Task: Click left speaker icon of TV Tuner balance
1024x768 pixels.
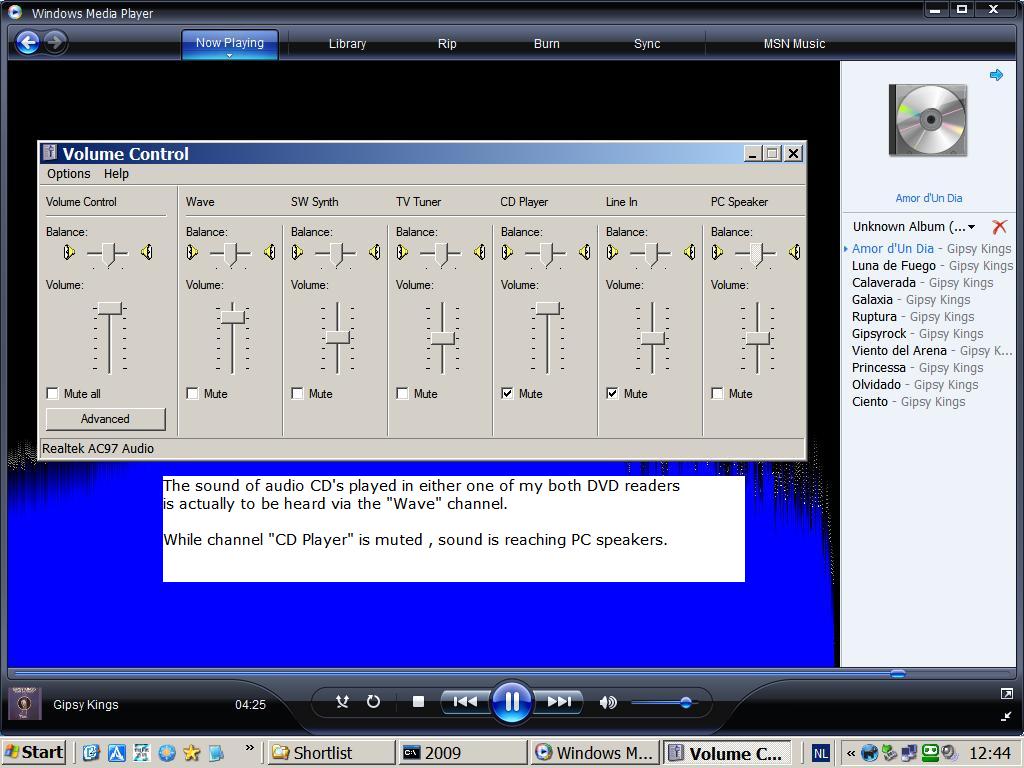Action: click(402, 252)
